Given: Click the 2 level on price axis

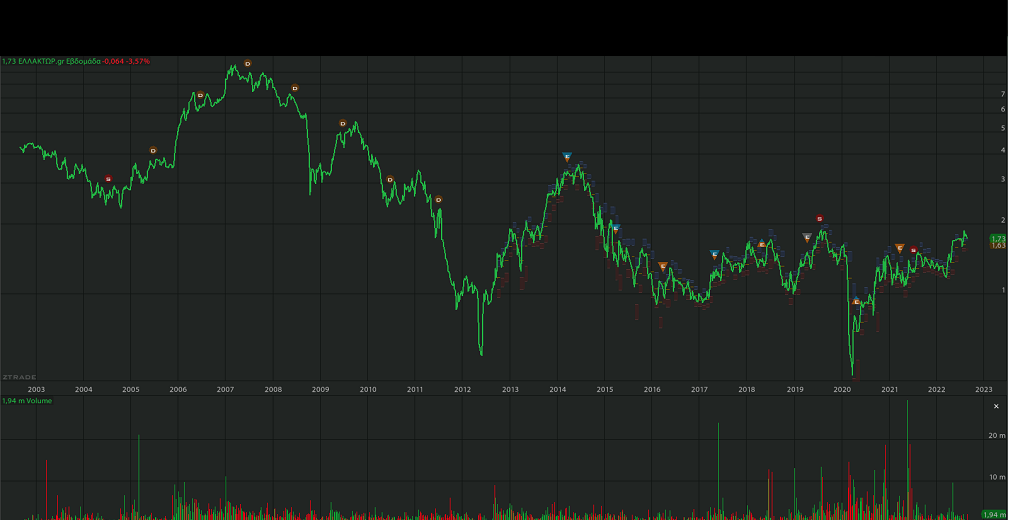Looking at the screenshot, I should tap(1003, 220).
